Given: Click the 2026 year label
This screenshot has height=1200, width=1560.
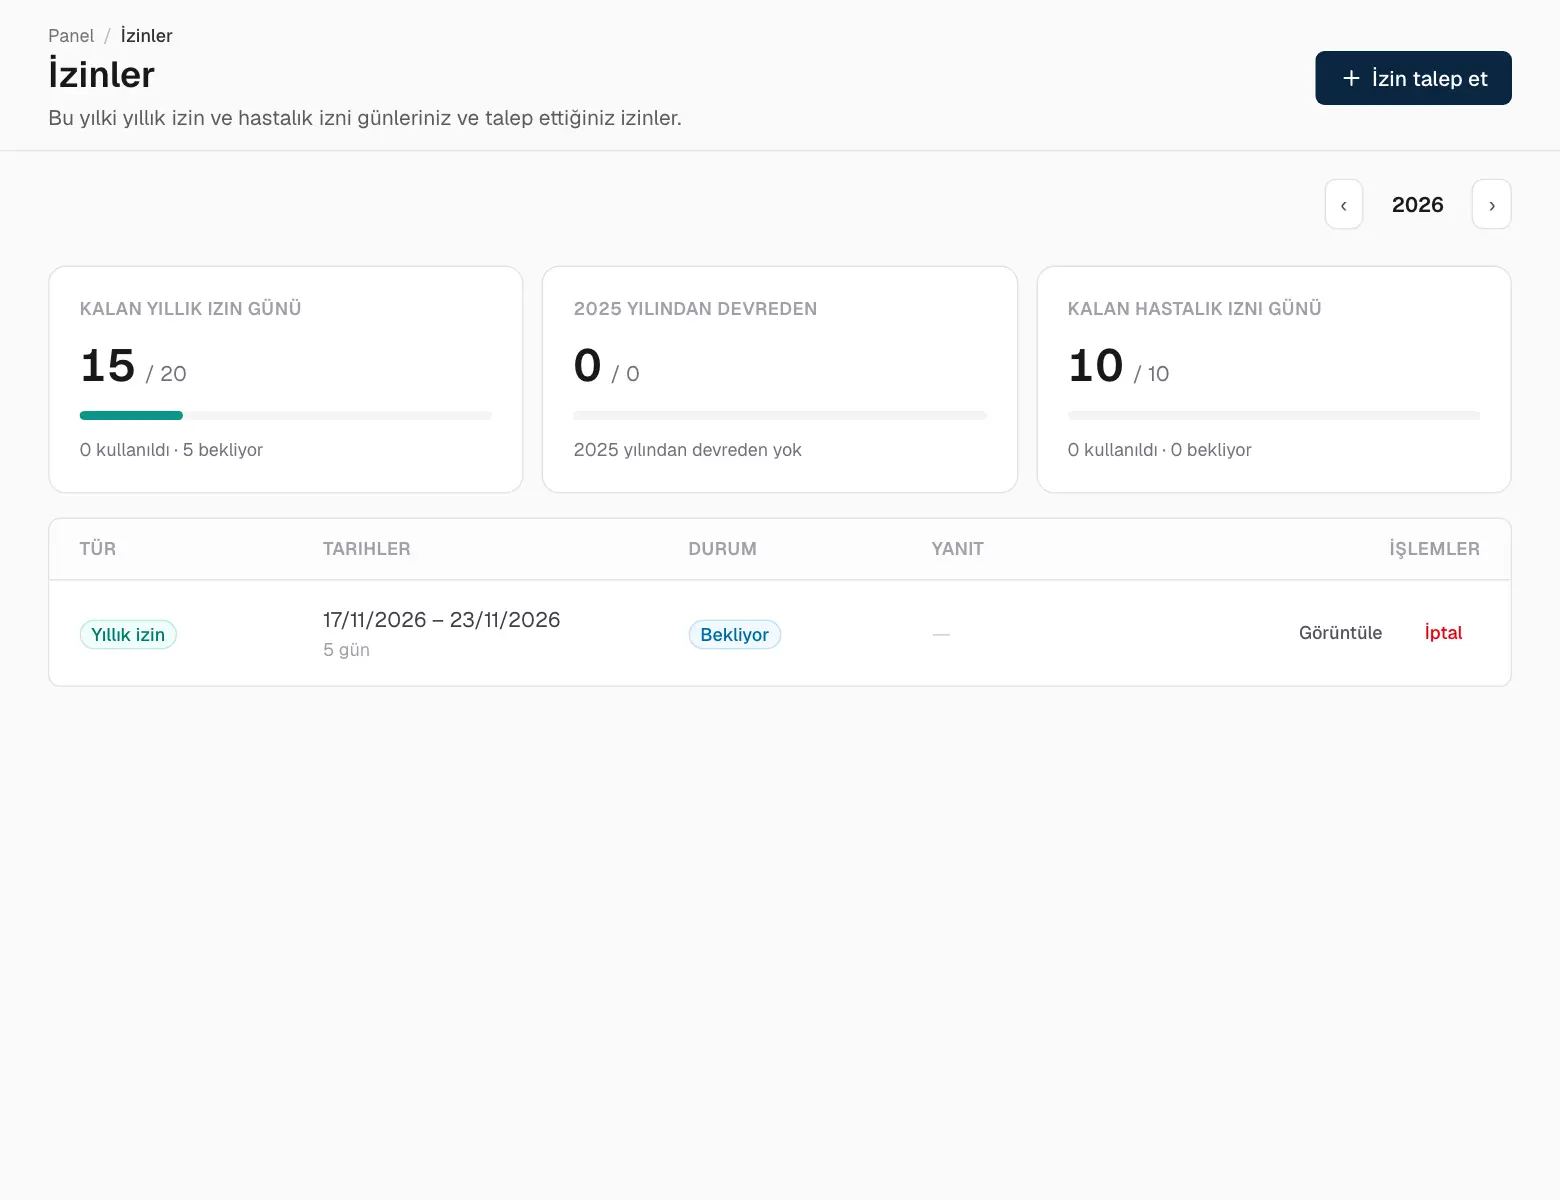Looking at the screenshot, I should (x=1417, y=205).
